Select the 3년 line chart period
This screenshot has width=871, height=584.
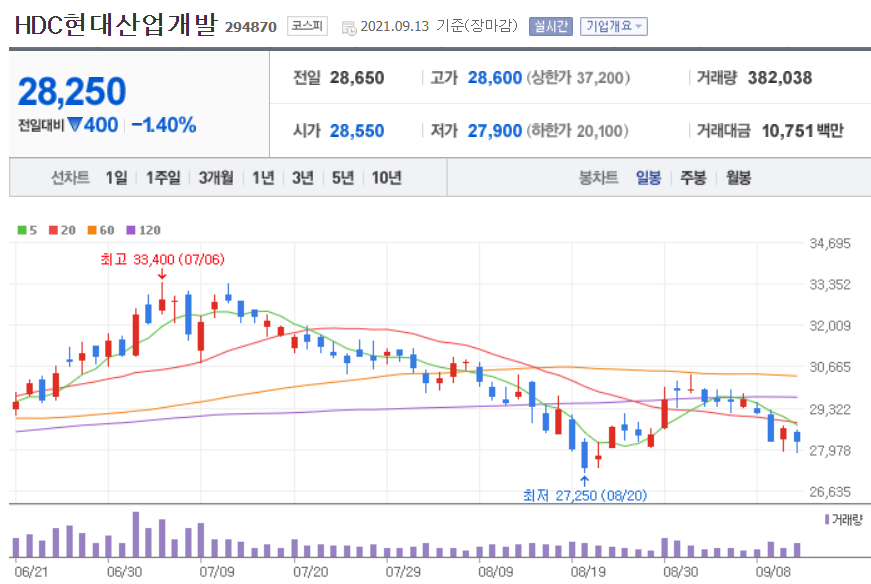coord(303,178)
